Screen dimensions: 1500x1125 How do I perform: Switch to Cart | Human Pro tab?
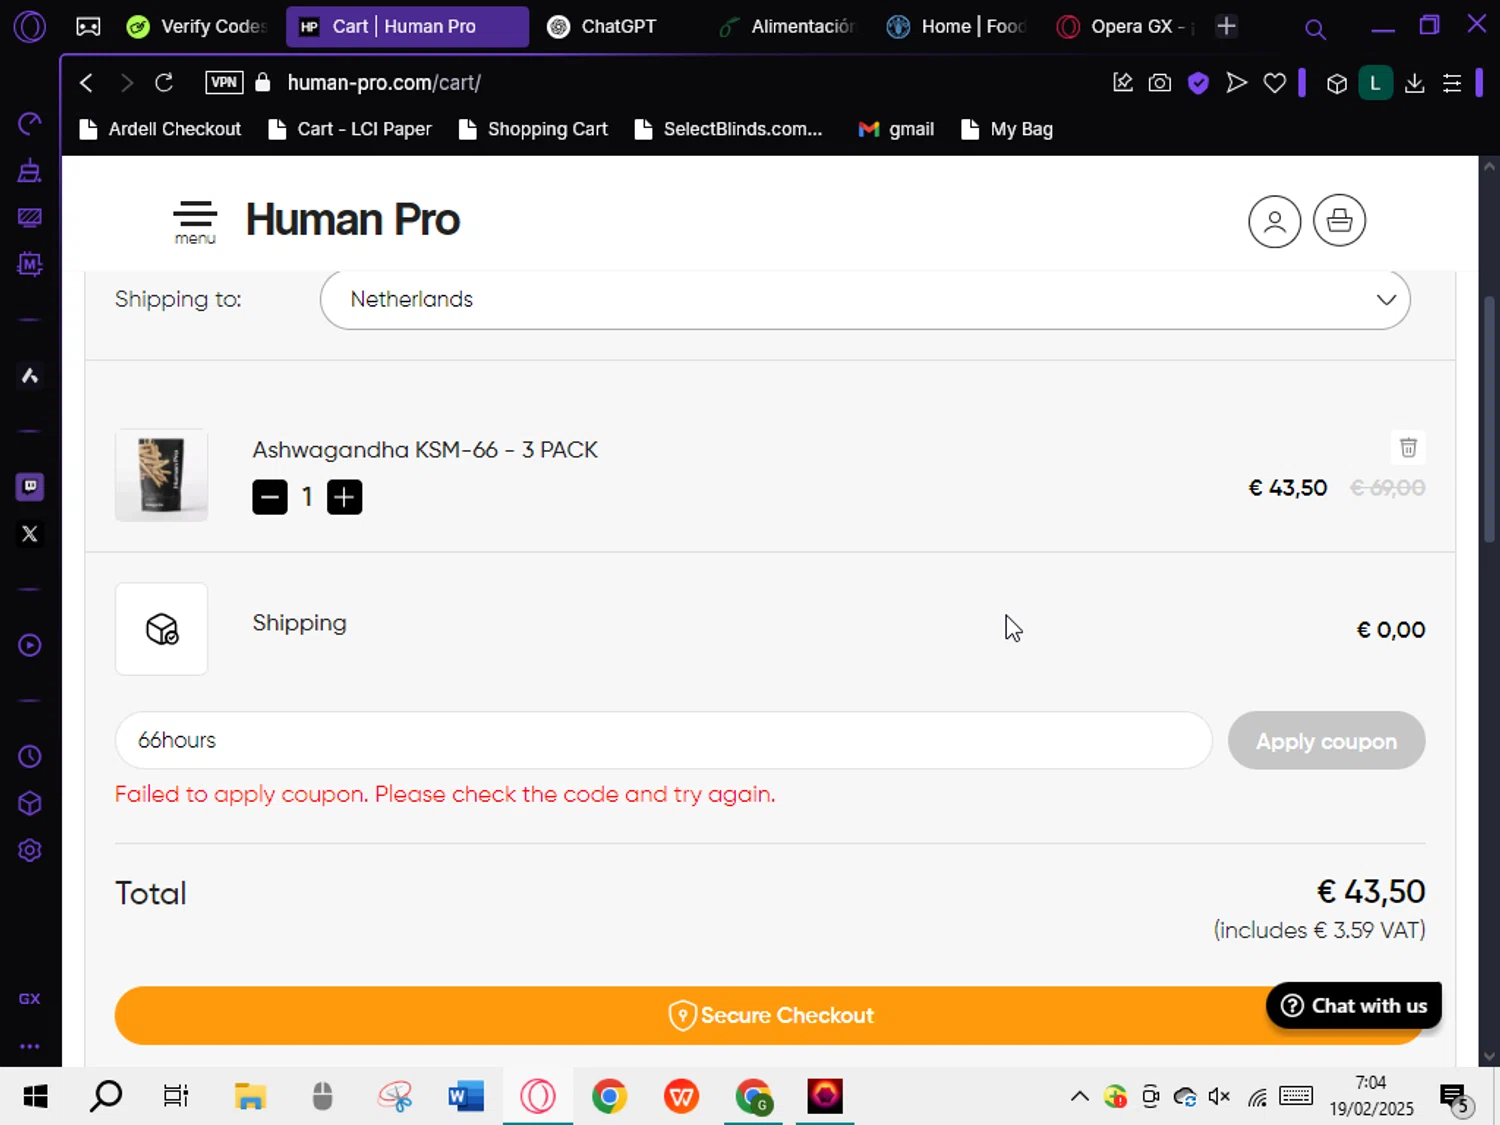point(407,26)
